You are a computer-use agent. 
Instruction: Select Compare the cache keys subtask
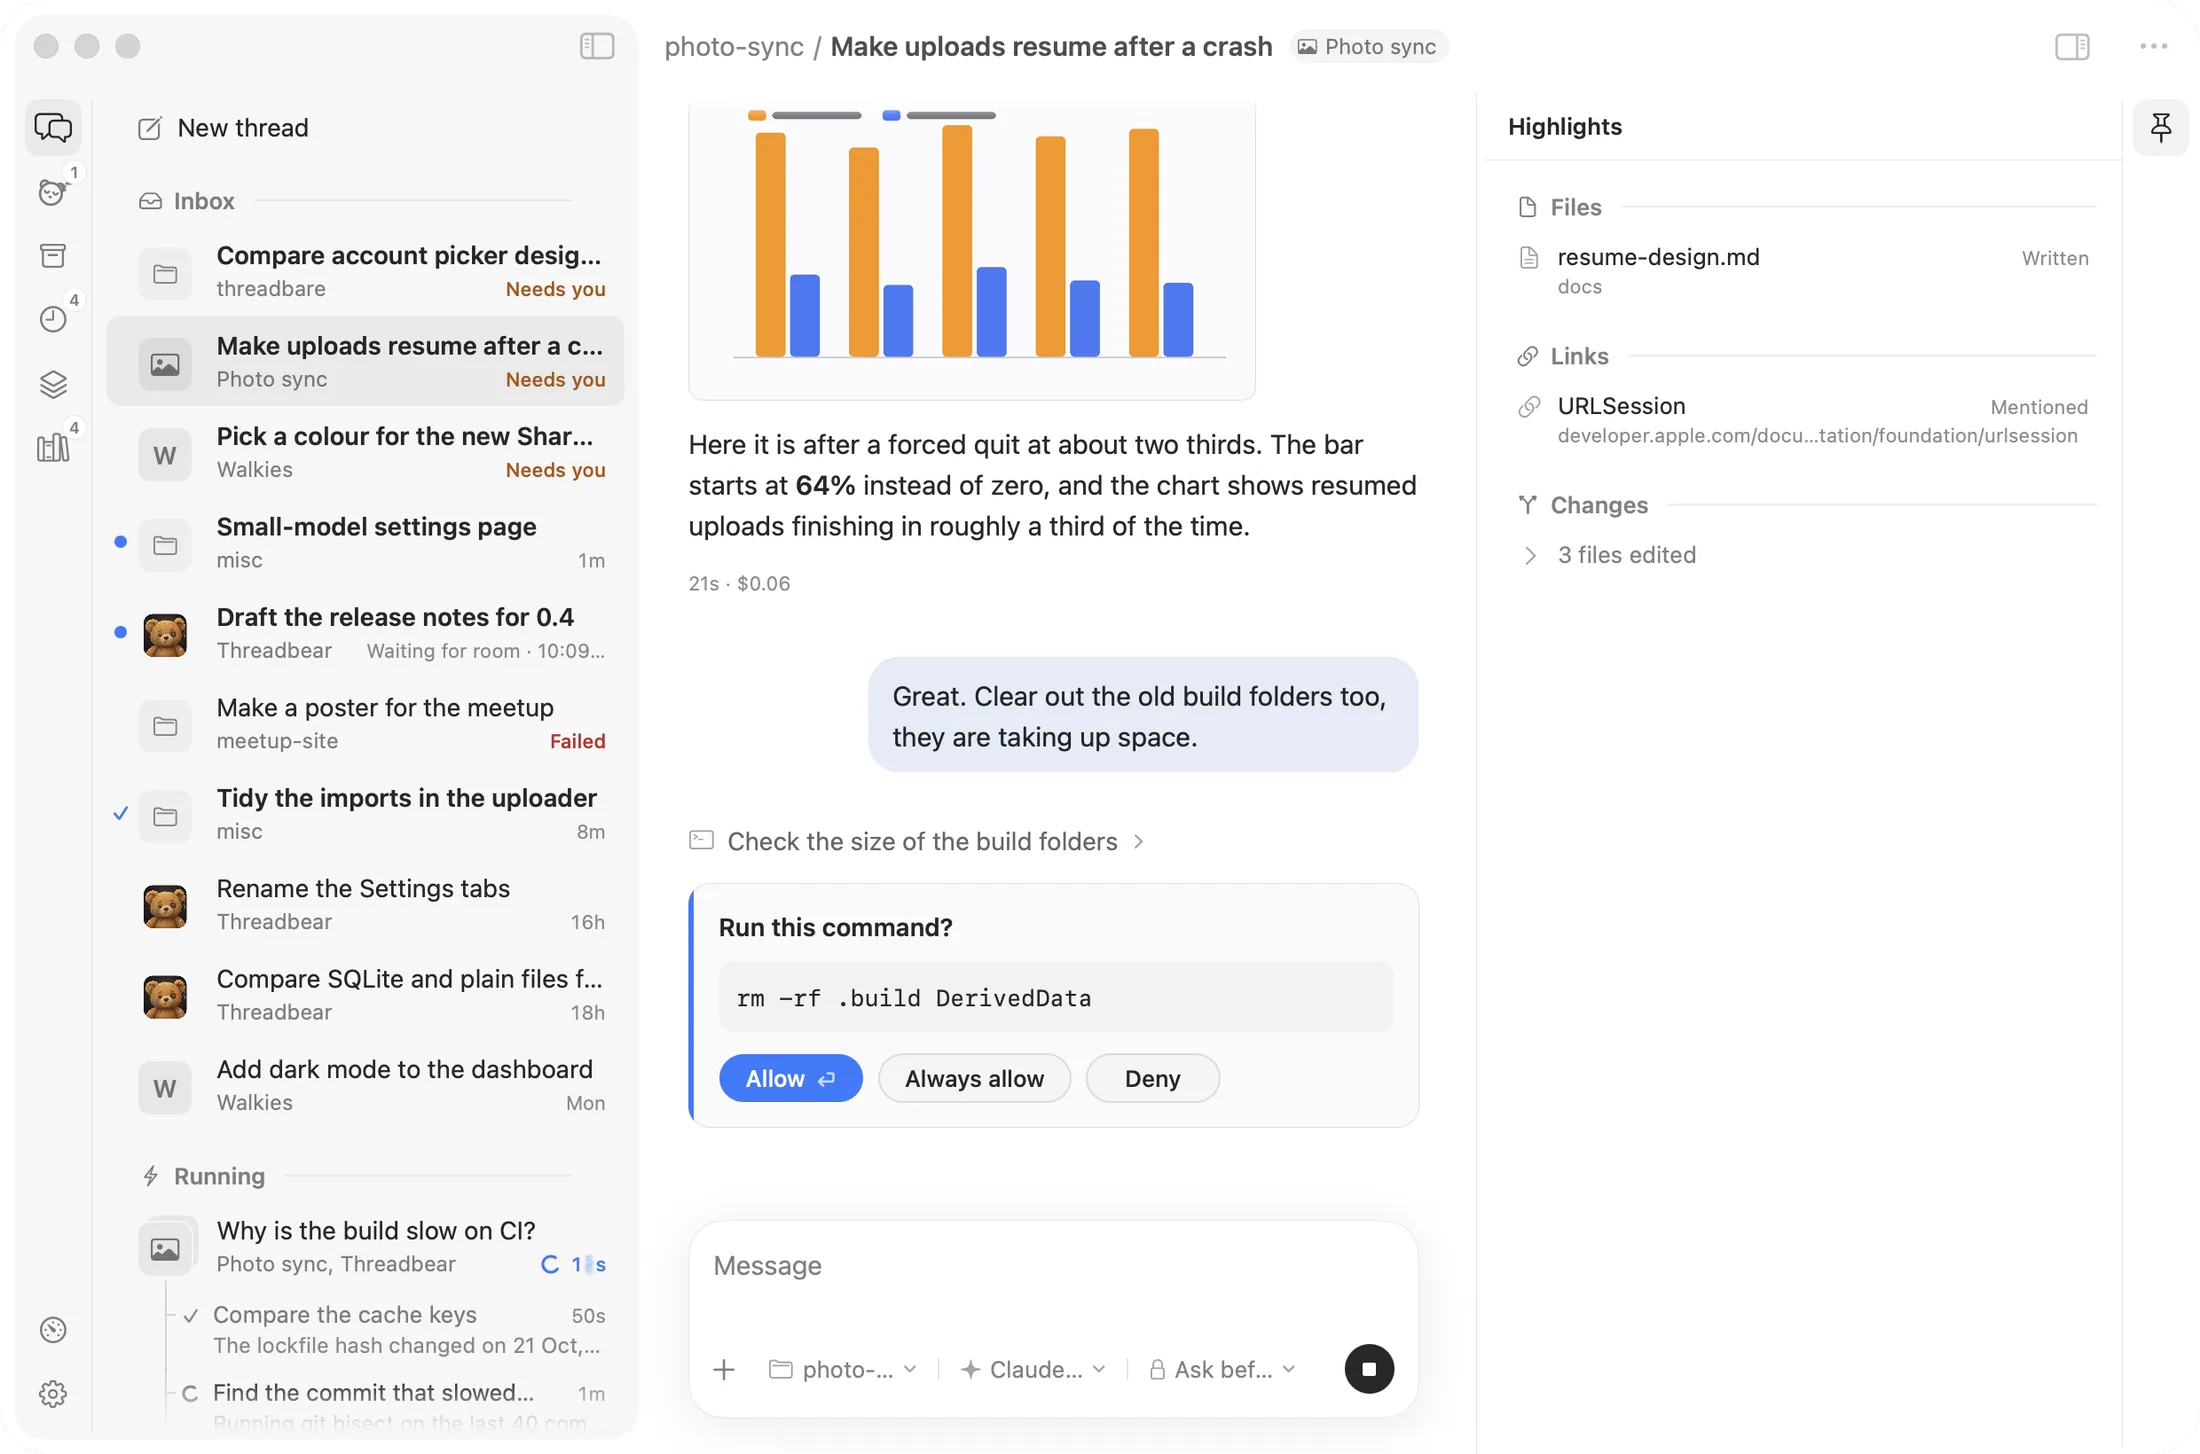click(393, 1329)
